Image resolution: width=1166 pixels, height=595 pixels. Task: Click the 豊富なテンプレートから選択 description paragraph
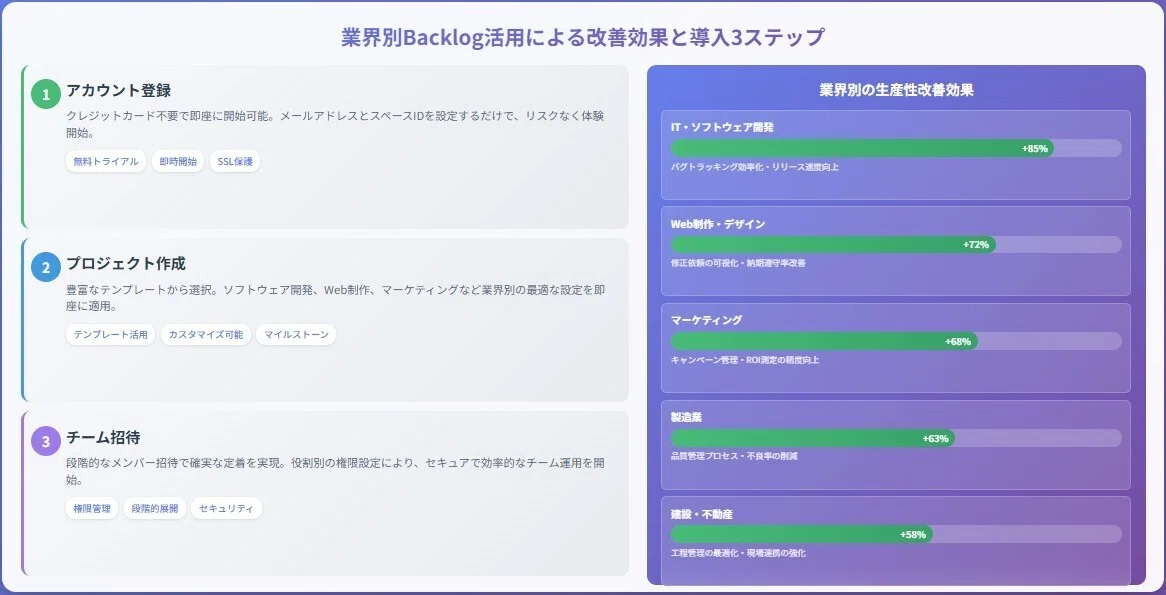coord(335,298)
